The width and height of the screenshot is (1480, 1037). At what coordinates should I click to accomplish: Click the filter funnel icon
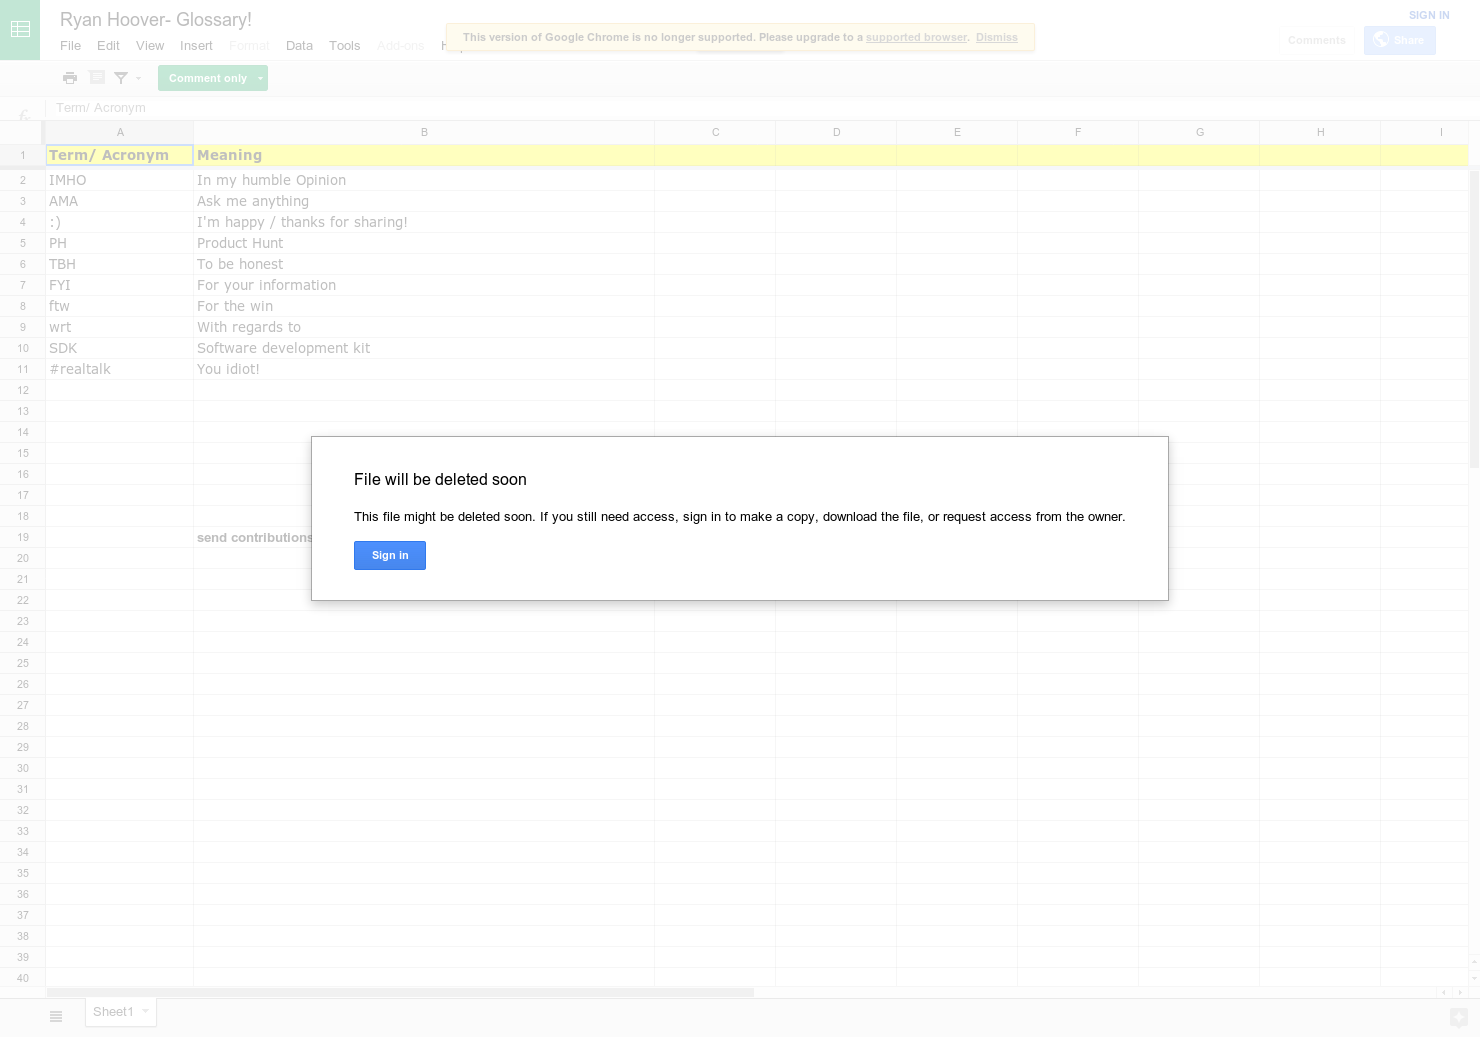(x=121, y=78)
